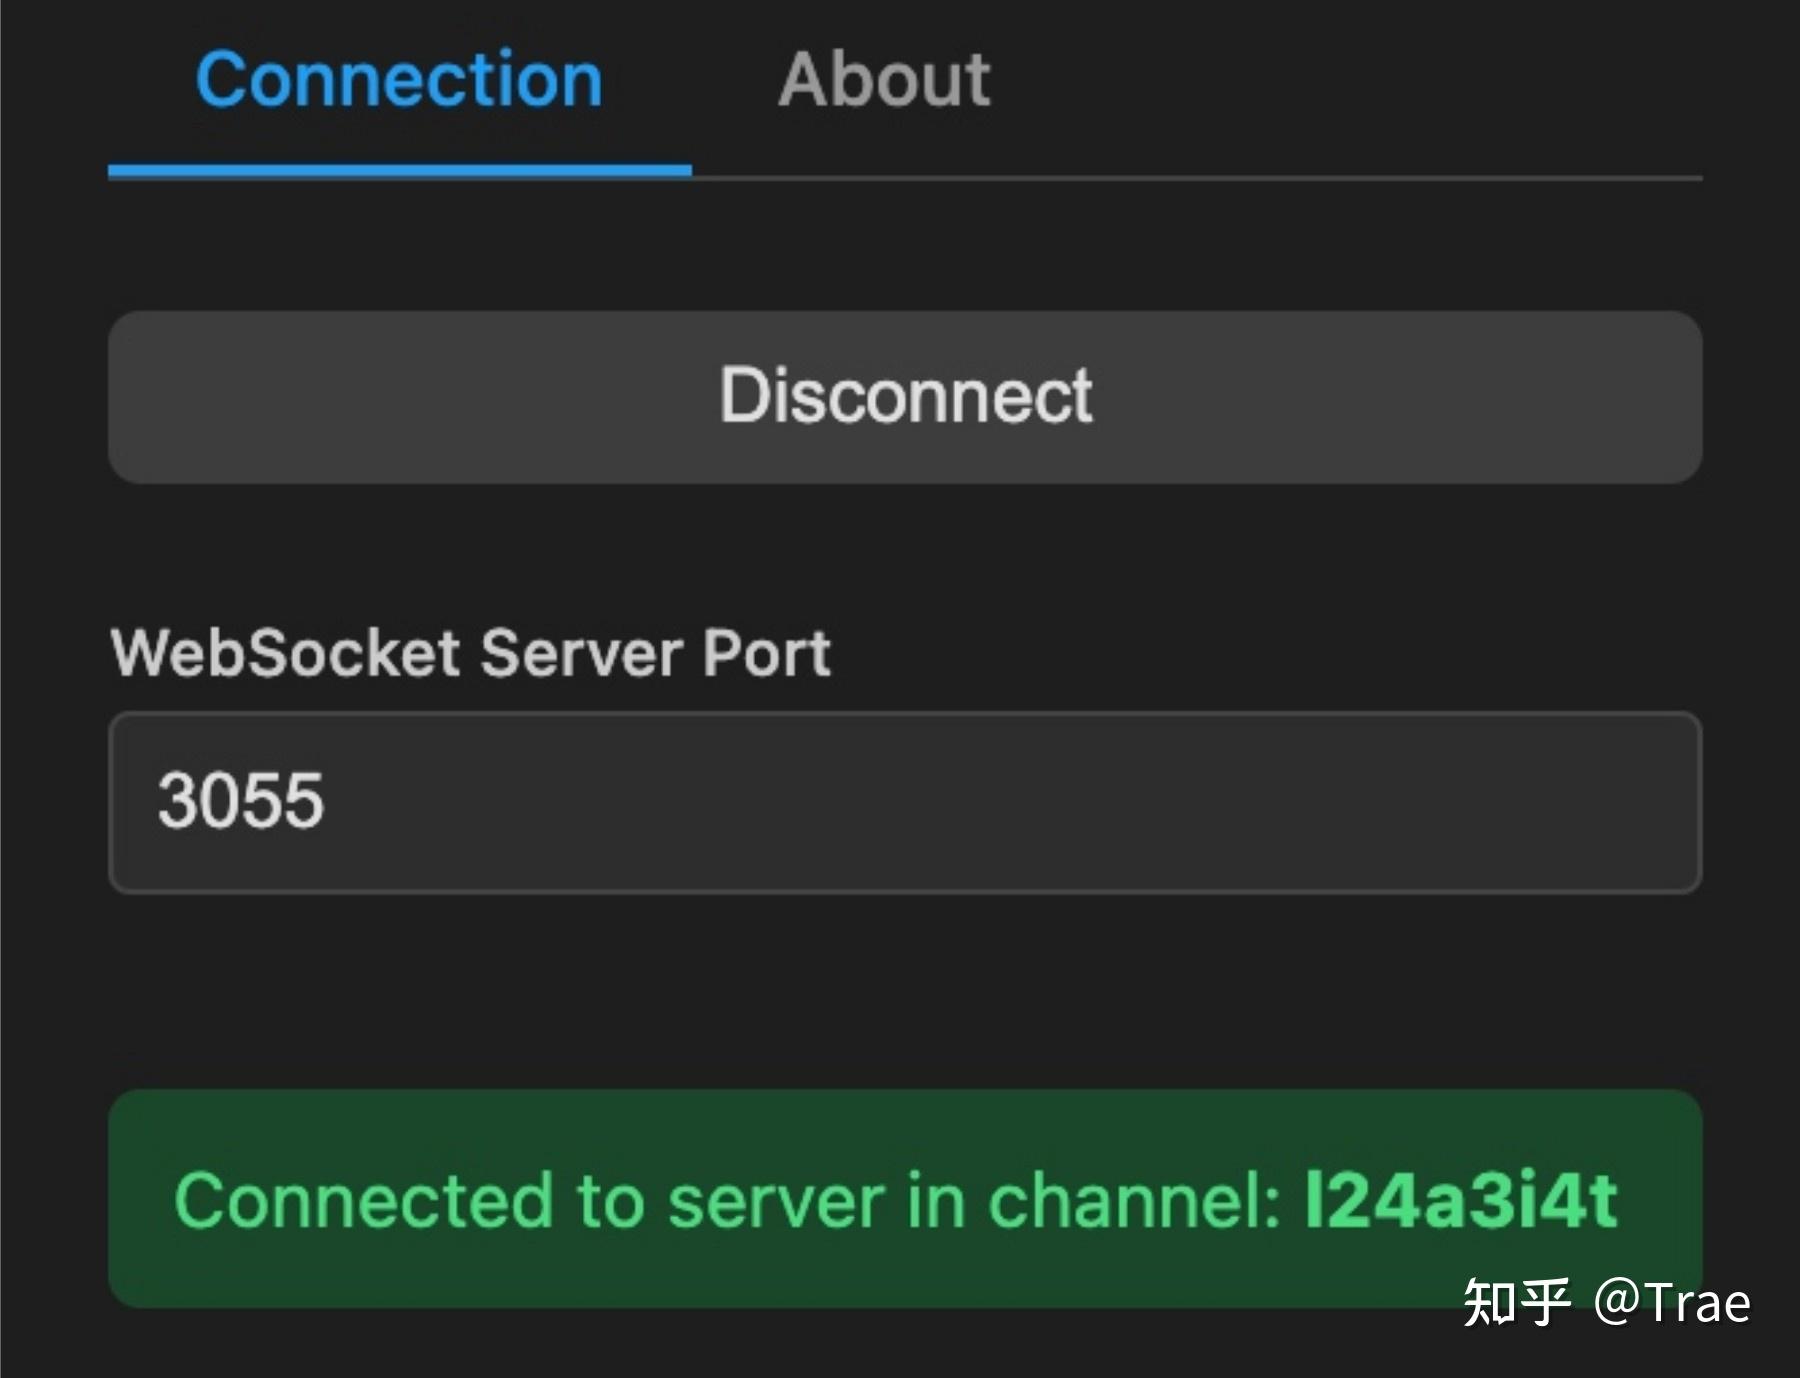Screen dimensions: 1800x1378
Task: Focus the WebSocket Server Port field
Action: pyautogui.click(x=905, y=802)
